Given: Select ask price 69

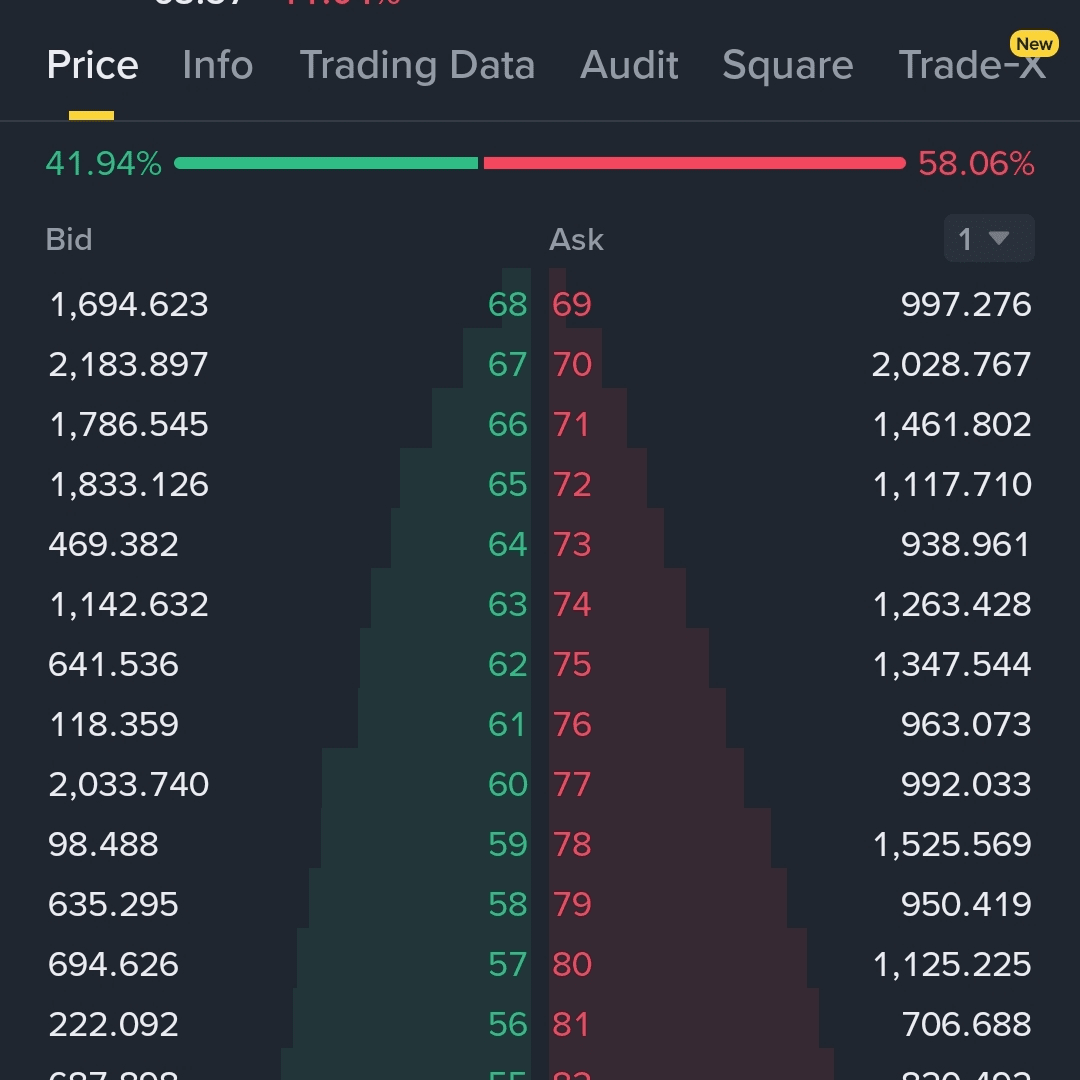Looking at the screenshot, I should point(572,304).
